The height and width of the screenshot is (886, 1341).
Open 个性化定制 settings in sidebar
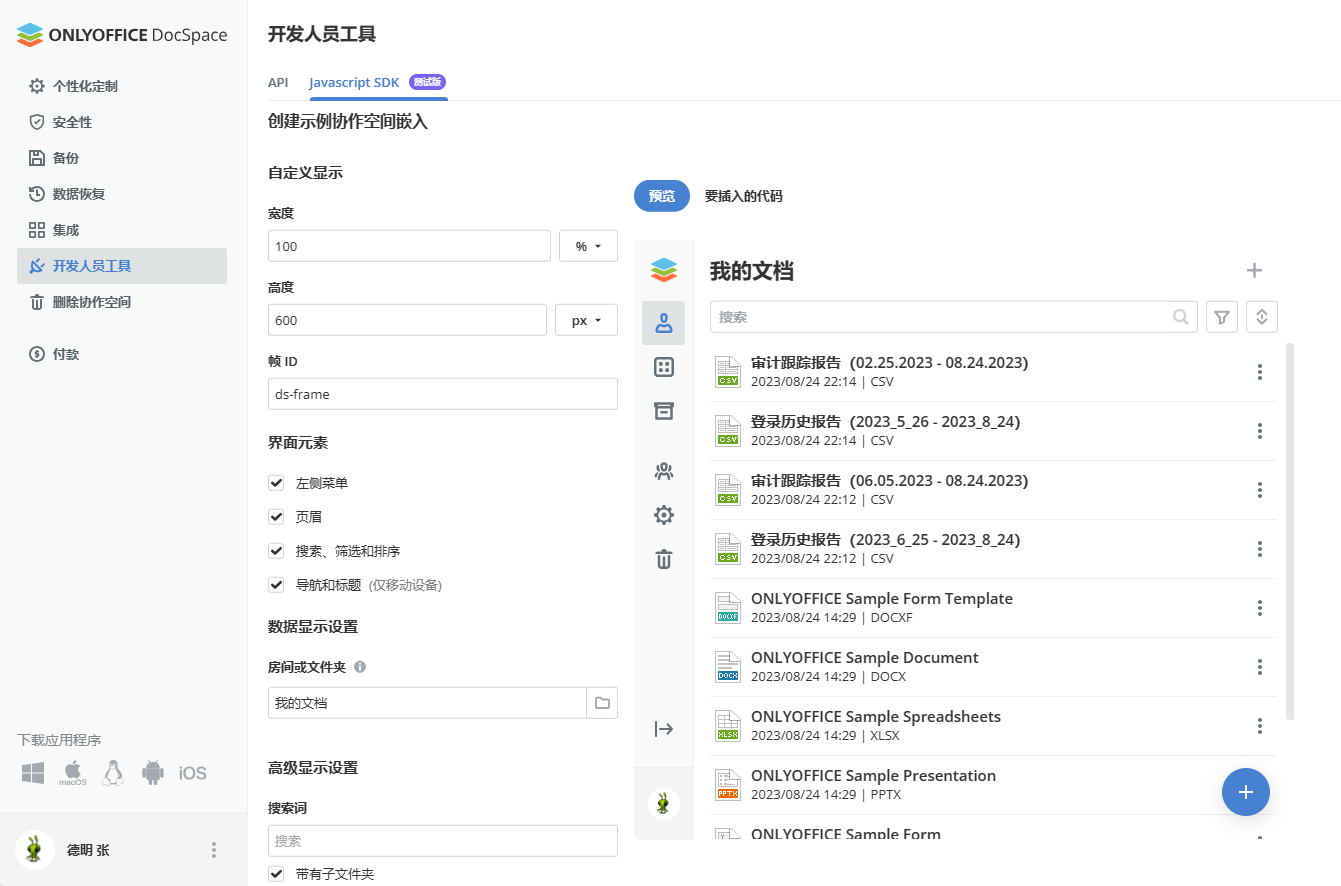[x=122, y=86]
